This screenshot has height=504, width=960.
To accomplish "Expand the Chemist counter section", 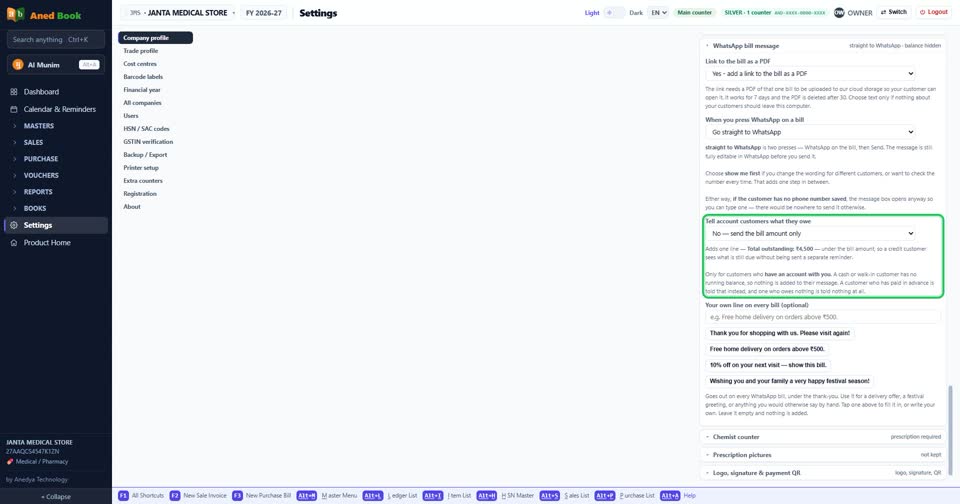I will [823, 437].
